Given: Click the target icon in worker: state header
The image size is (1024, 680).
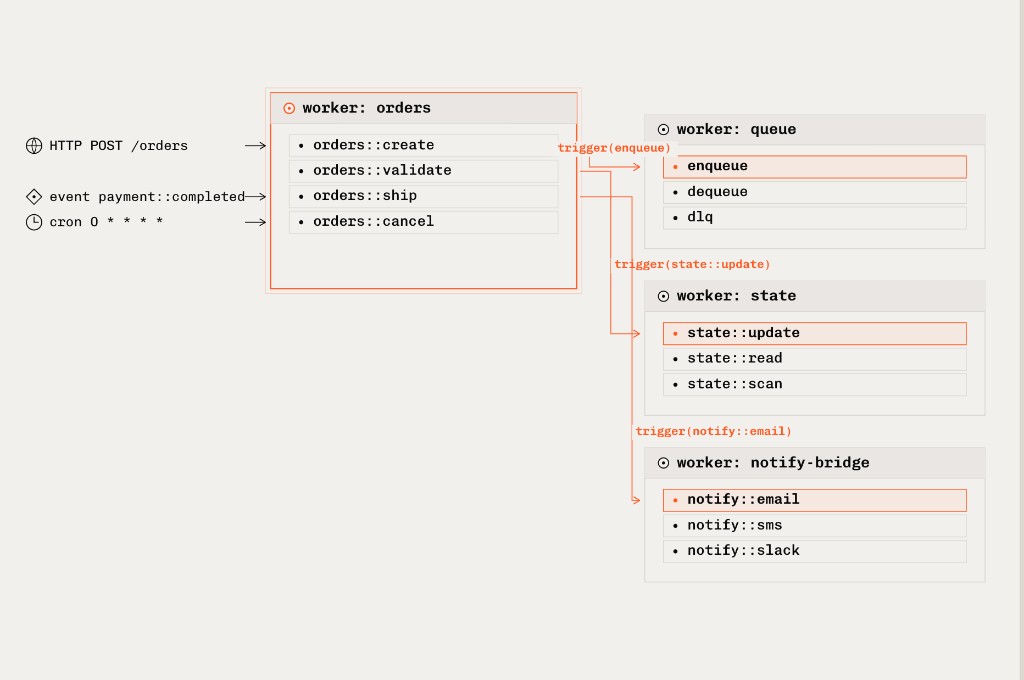Looking at the screenshot, I should [663, 297].
